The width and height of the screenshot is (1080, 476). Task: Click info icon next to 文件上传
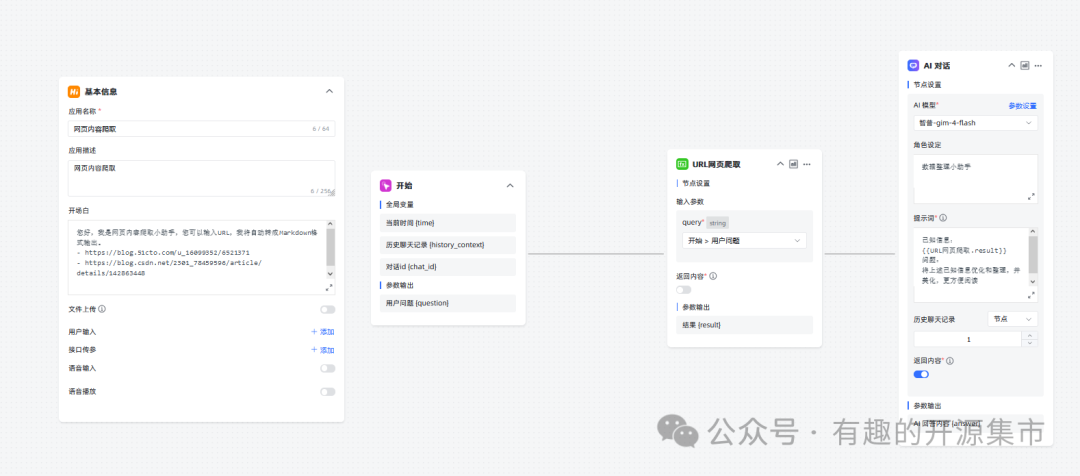point(102,309)
